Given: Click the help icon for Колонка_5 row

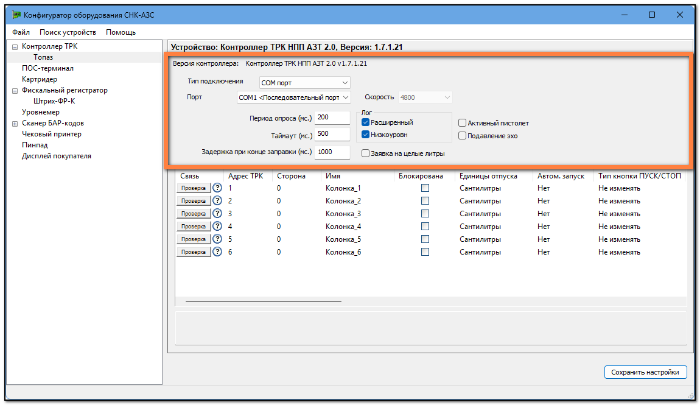Looking at the screenshot, I should click(217, 239).
